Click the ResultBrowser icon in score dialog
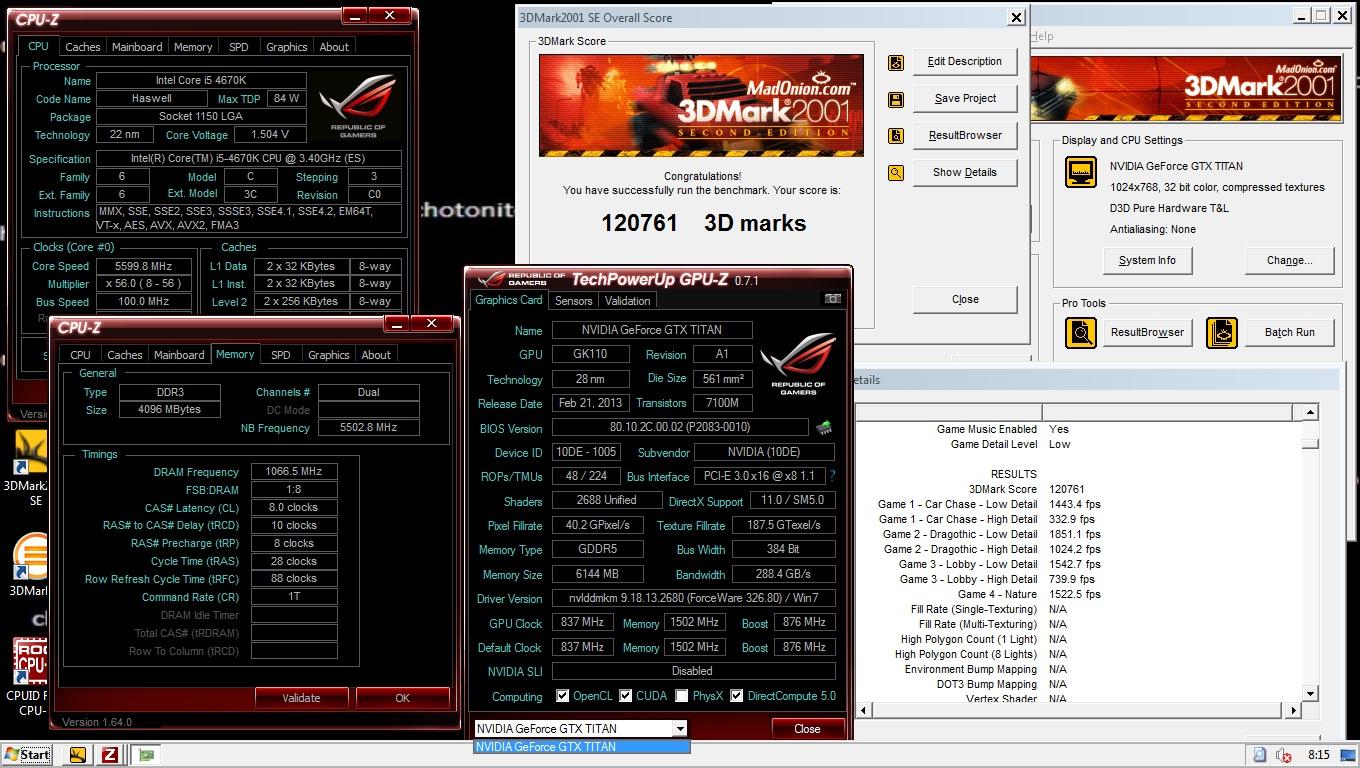Screen dimensions: 1360x768 896,136
